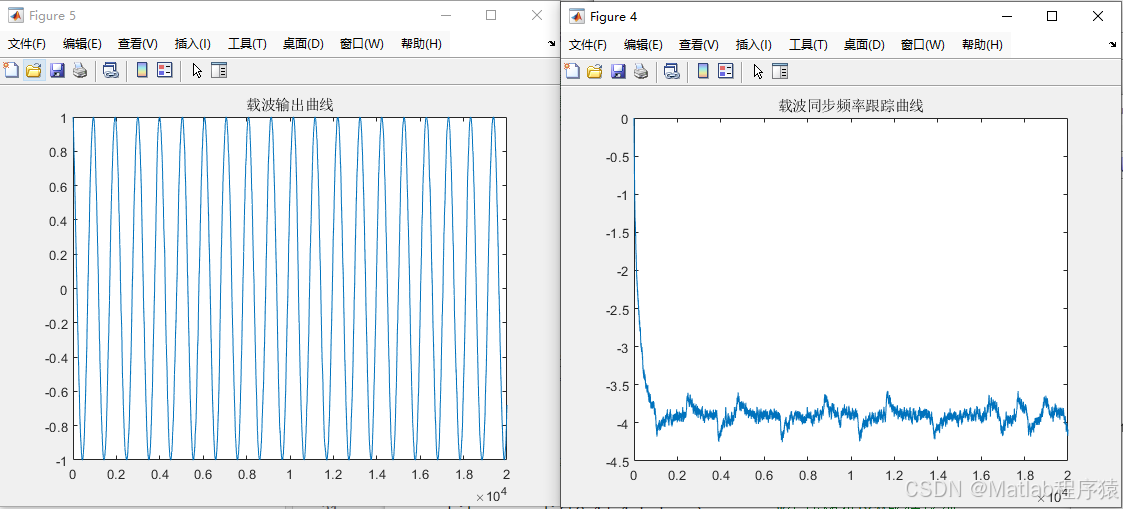Click plot title 载波输出曲线 in Figure 5
Screen dimensions: 1123x509
coord(290,105)
